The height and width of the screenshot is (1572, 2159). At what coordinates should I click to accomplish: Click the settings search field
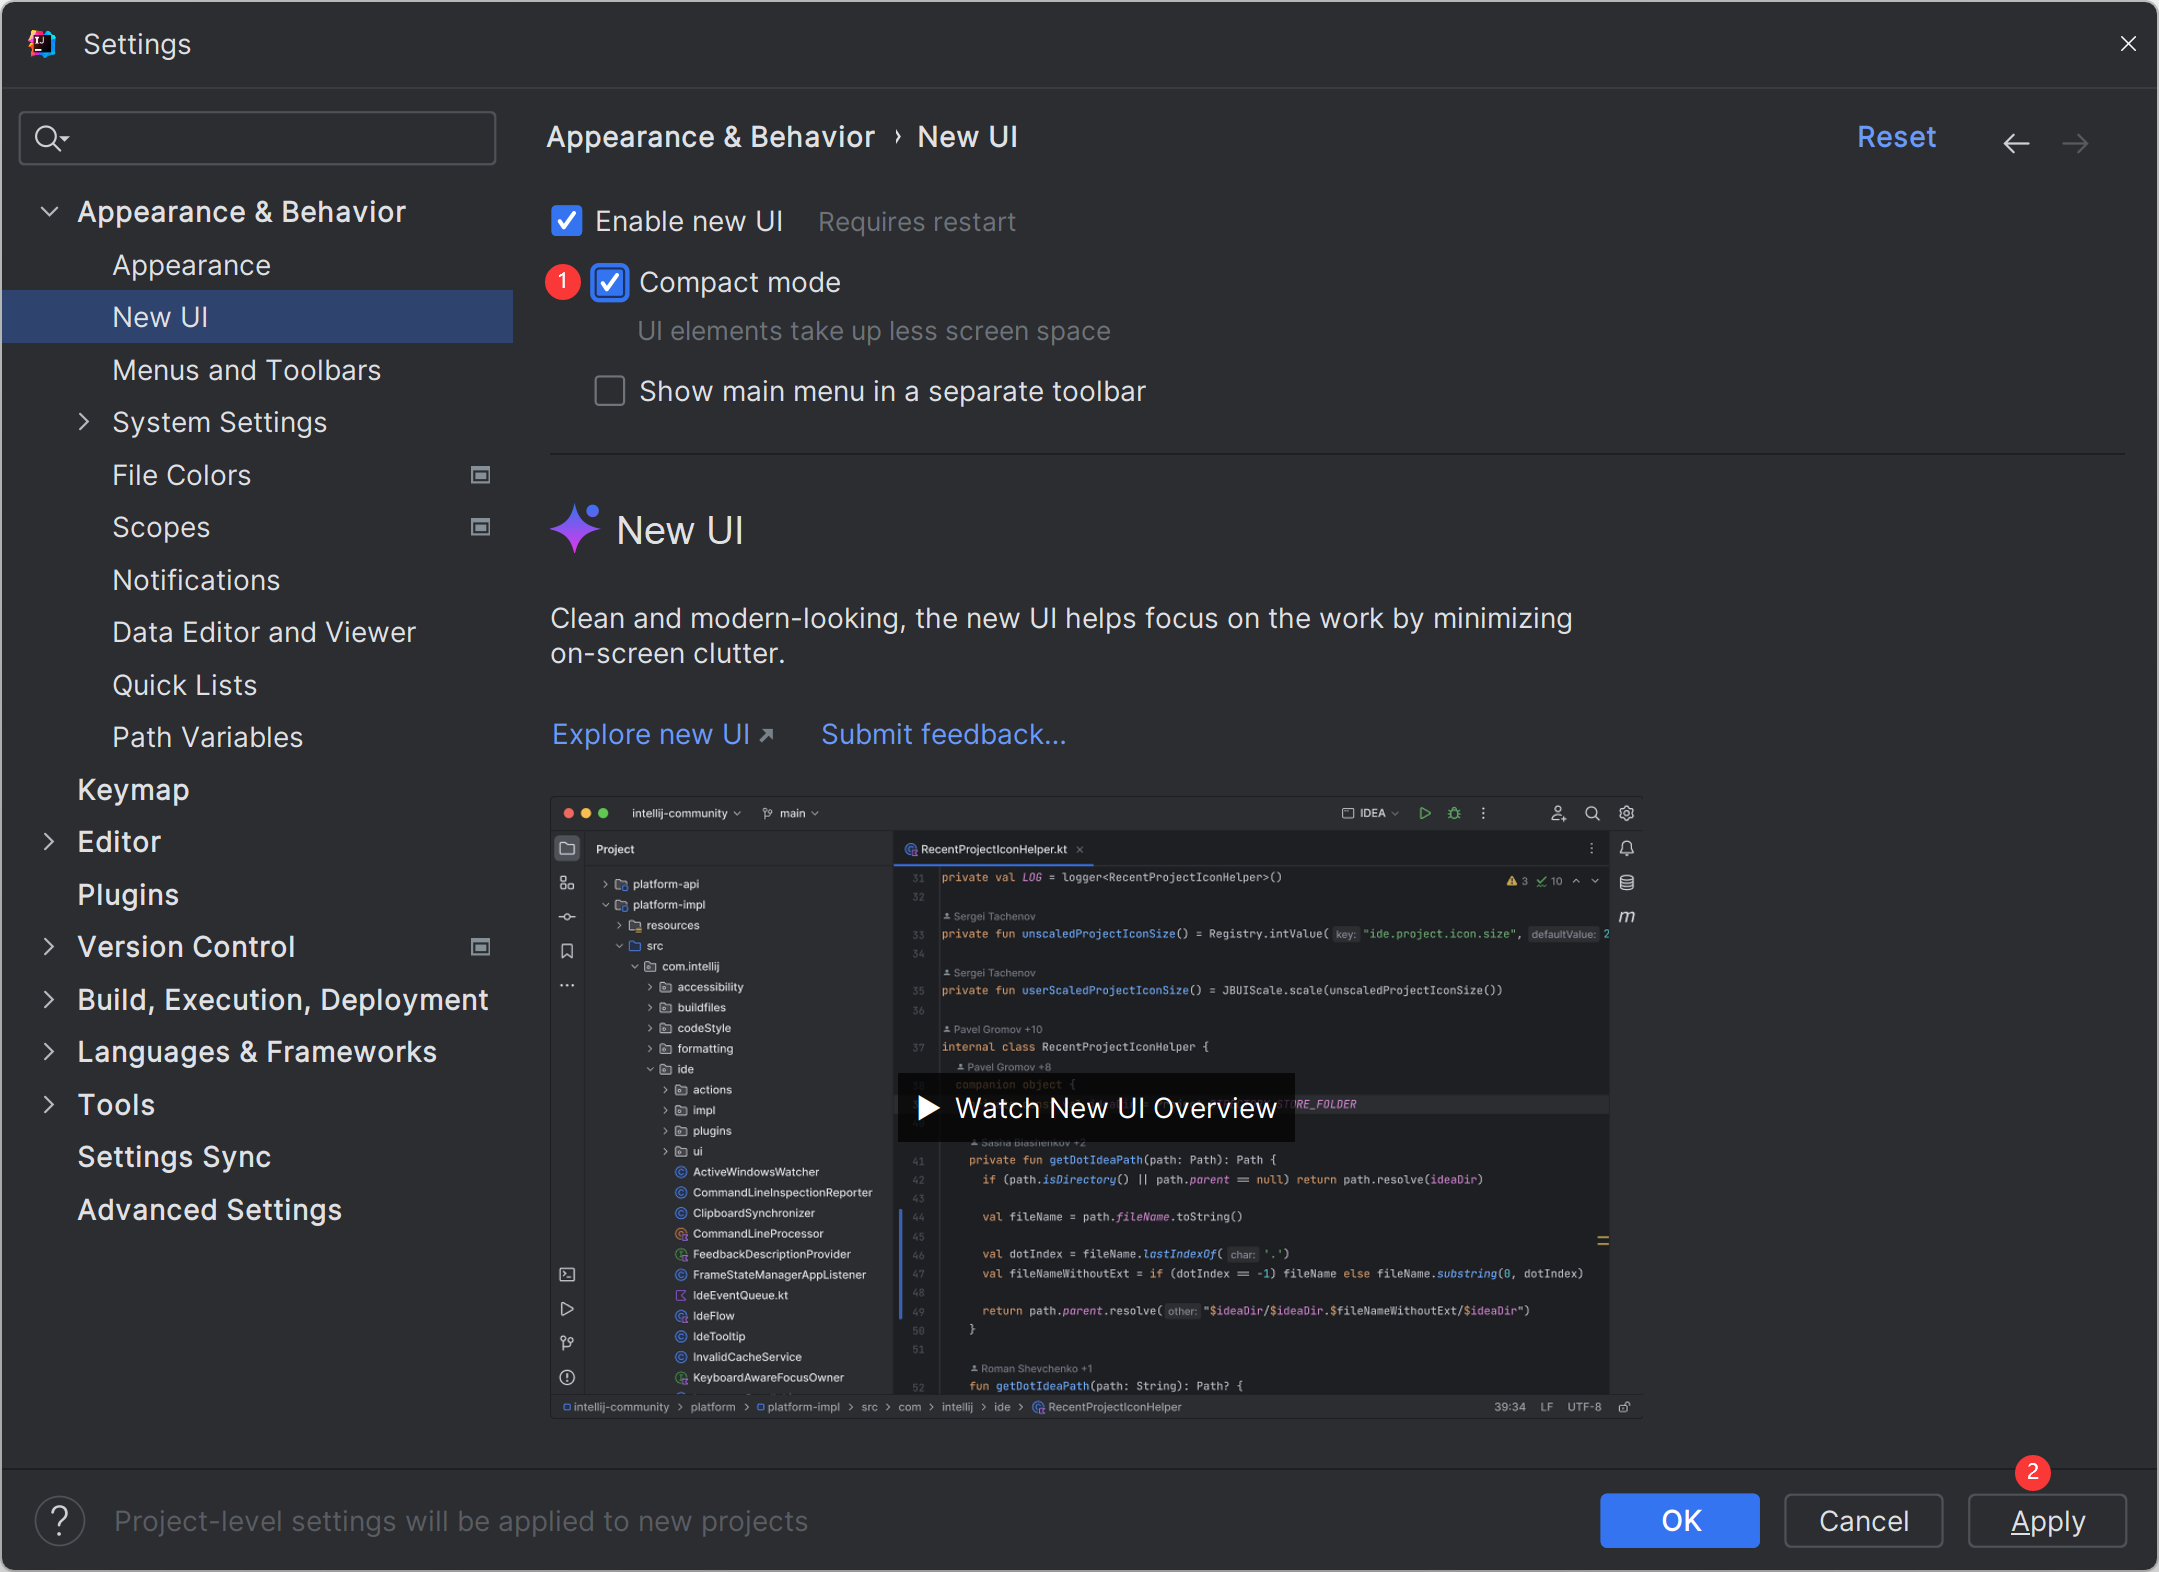click(x=258, y=138)
